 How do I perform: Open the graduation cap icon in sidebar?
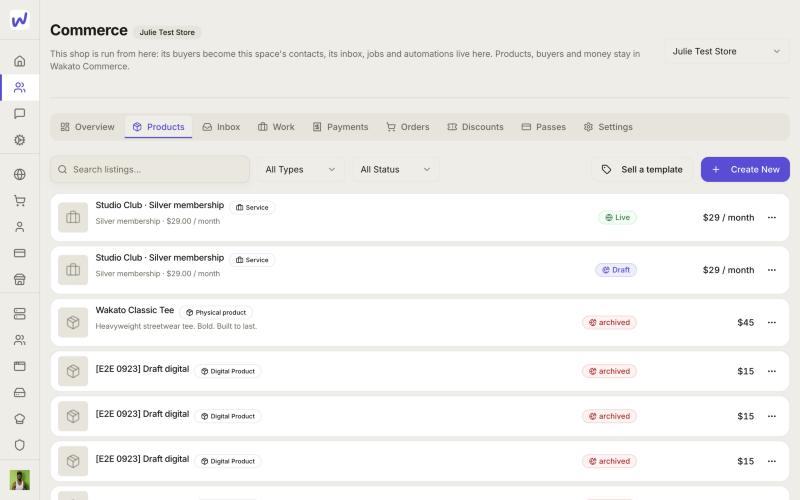[x=19, y=419]
